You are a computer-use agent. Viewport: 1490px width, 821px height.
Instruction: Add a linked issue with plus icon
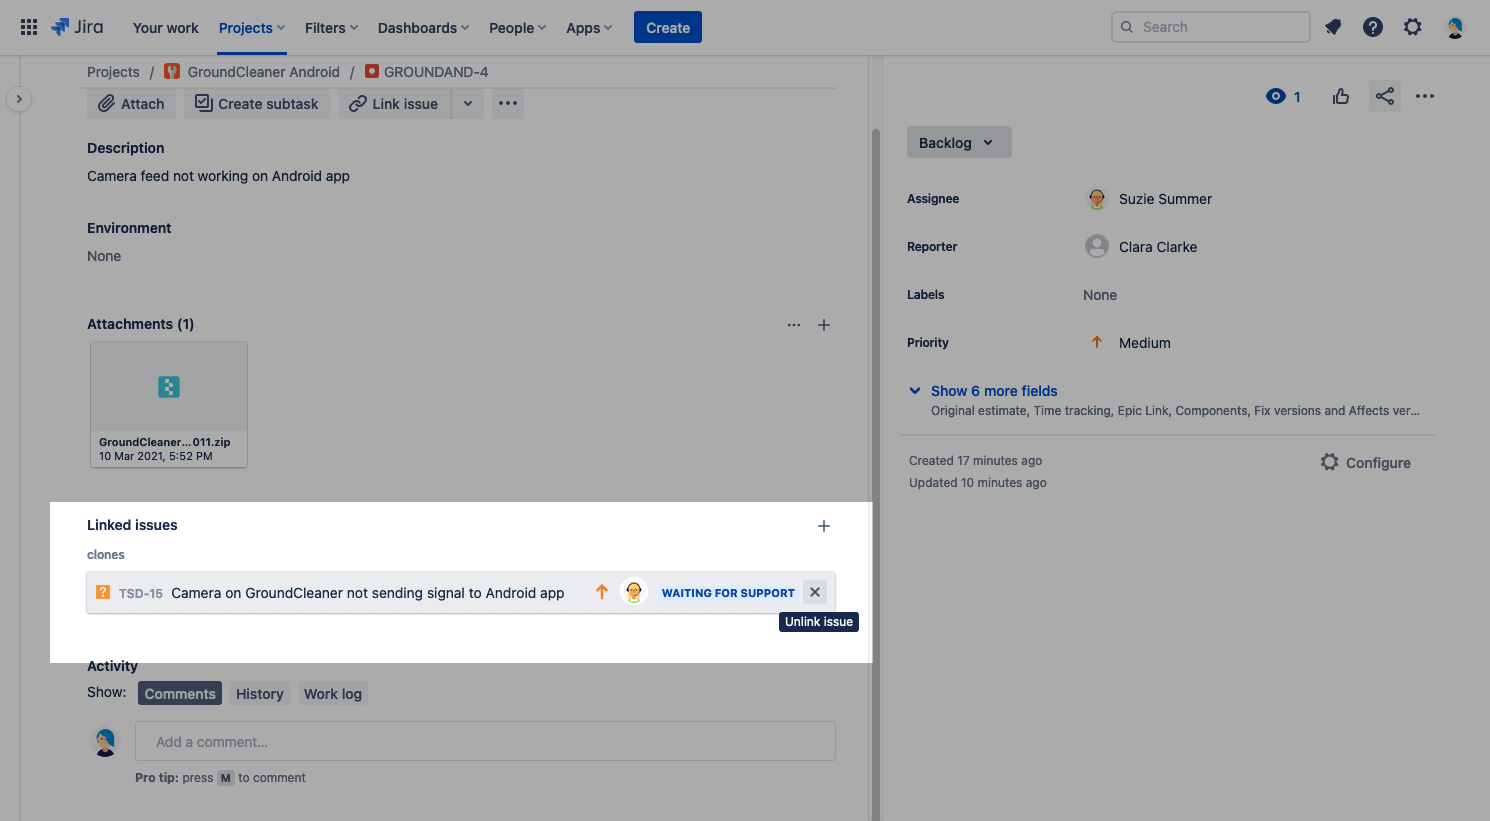[824, 526]
